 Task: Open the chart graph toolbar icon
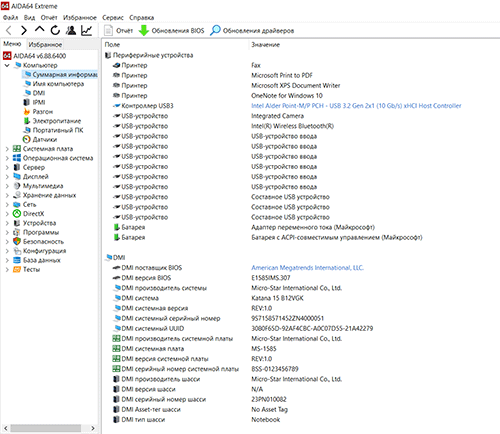pyautogui.click(x=87, y=30)
